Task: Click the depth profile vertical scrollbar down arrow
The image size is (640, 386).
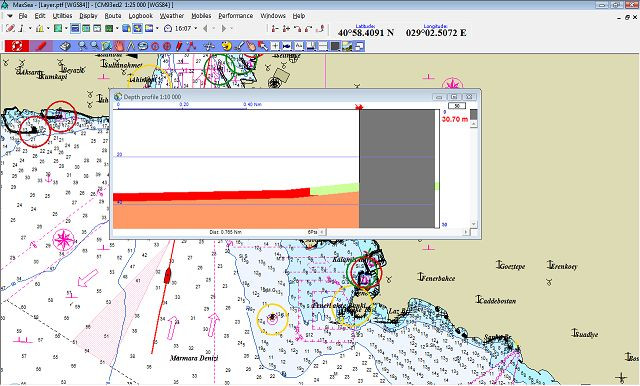Action: coord(473,224)
